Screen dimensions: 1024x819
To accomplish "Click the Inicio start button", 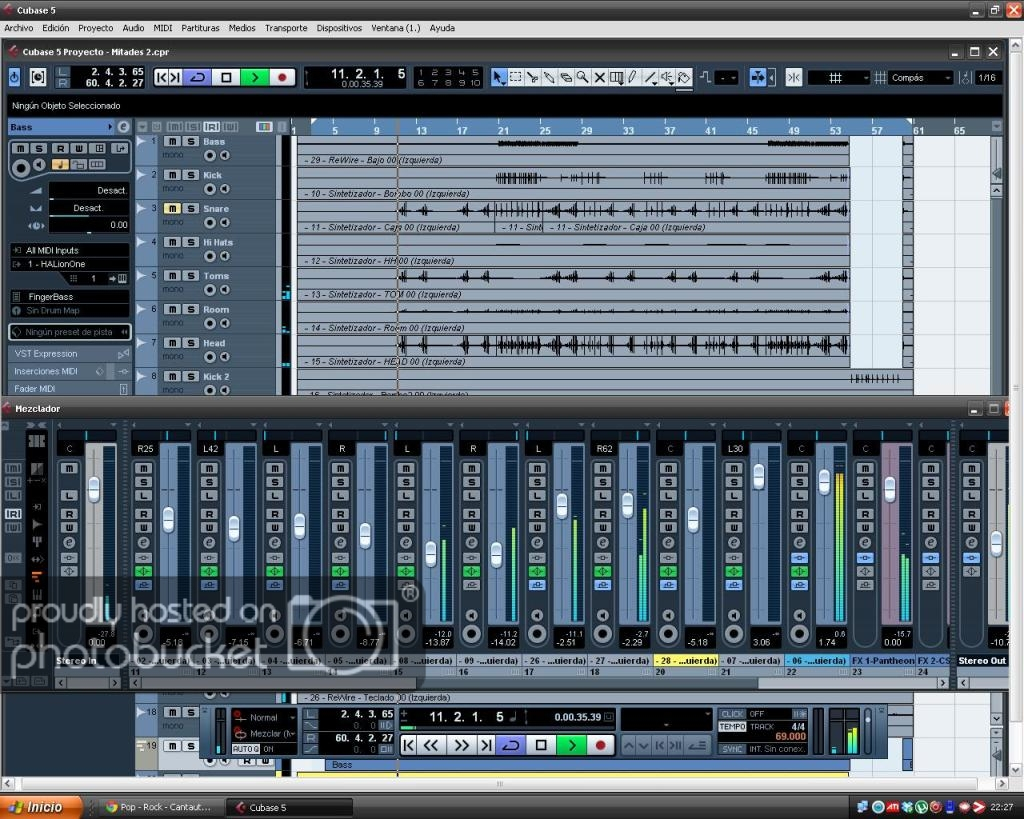I will click(37, 807).
